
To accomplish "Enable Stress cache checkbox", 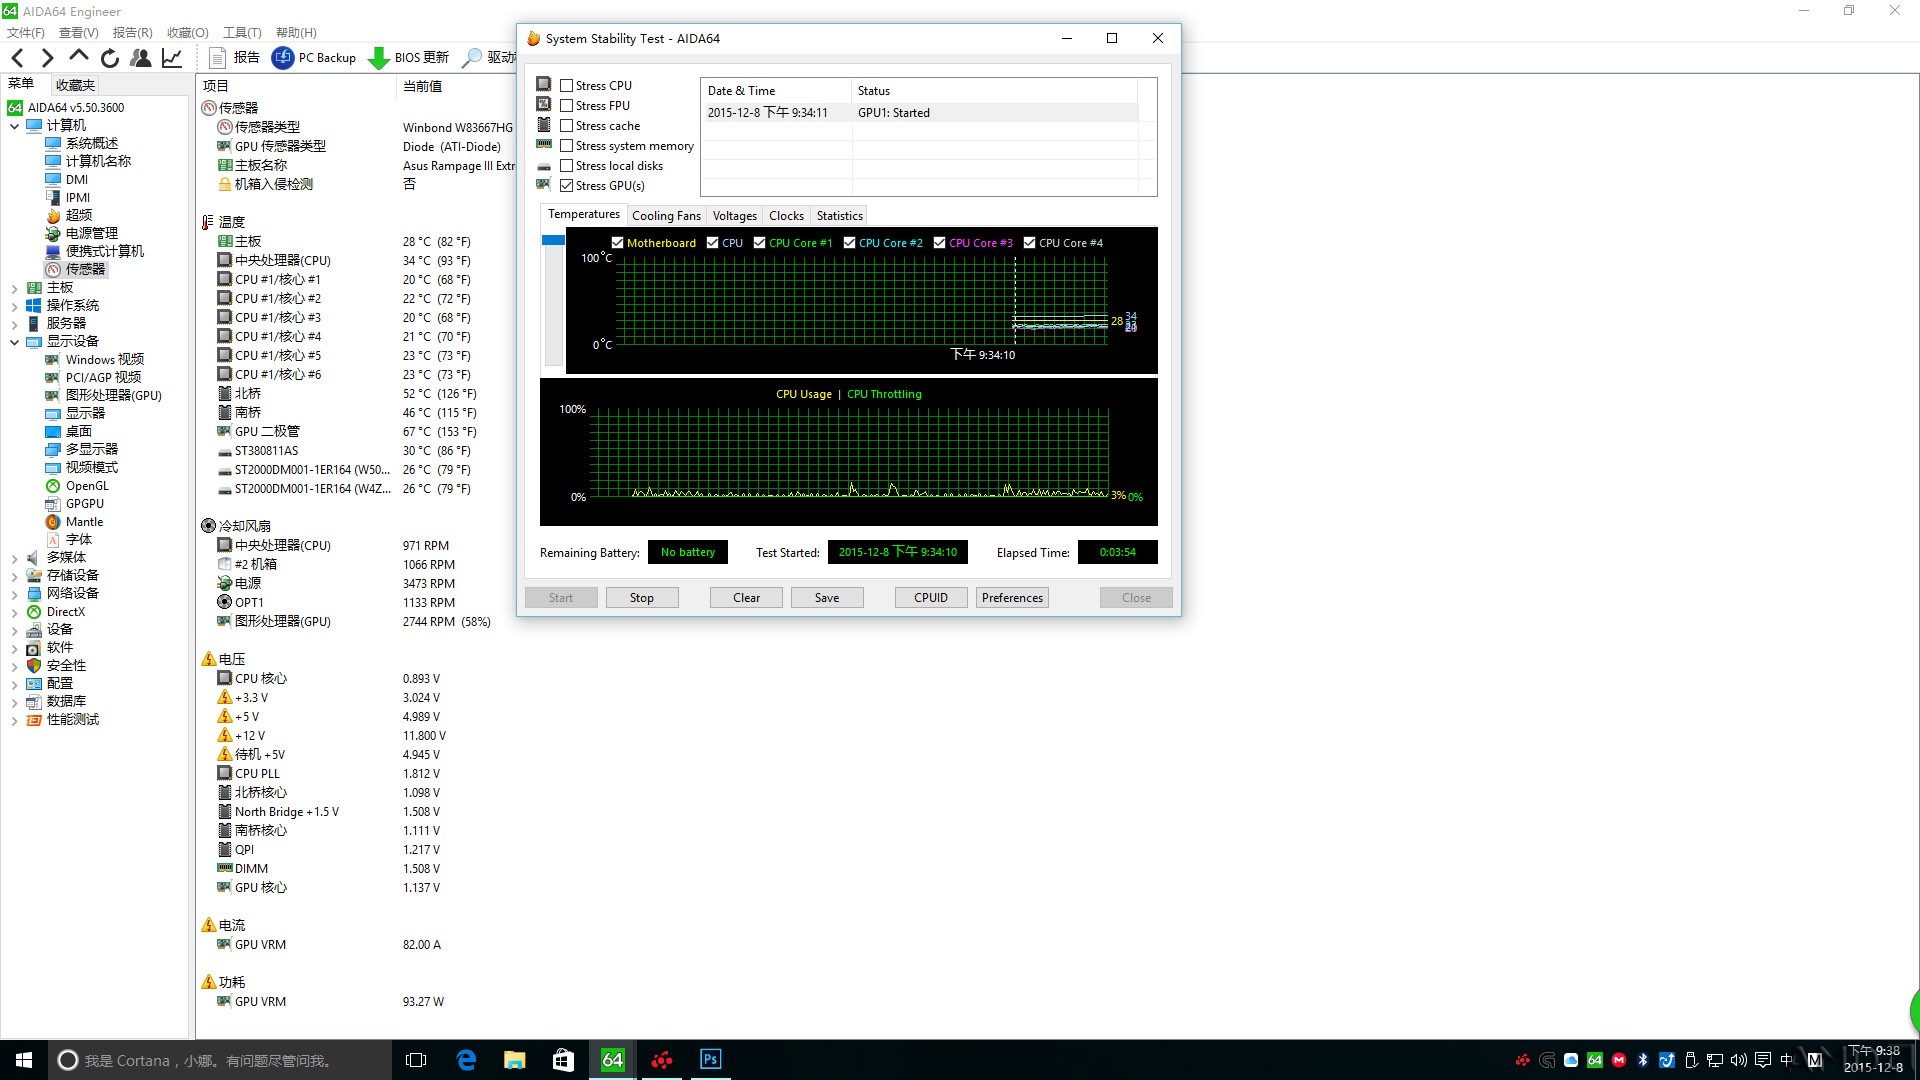I will tap(567, 126).
